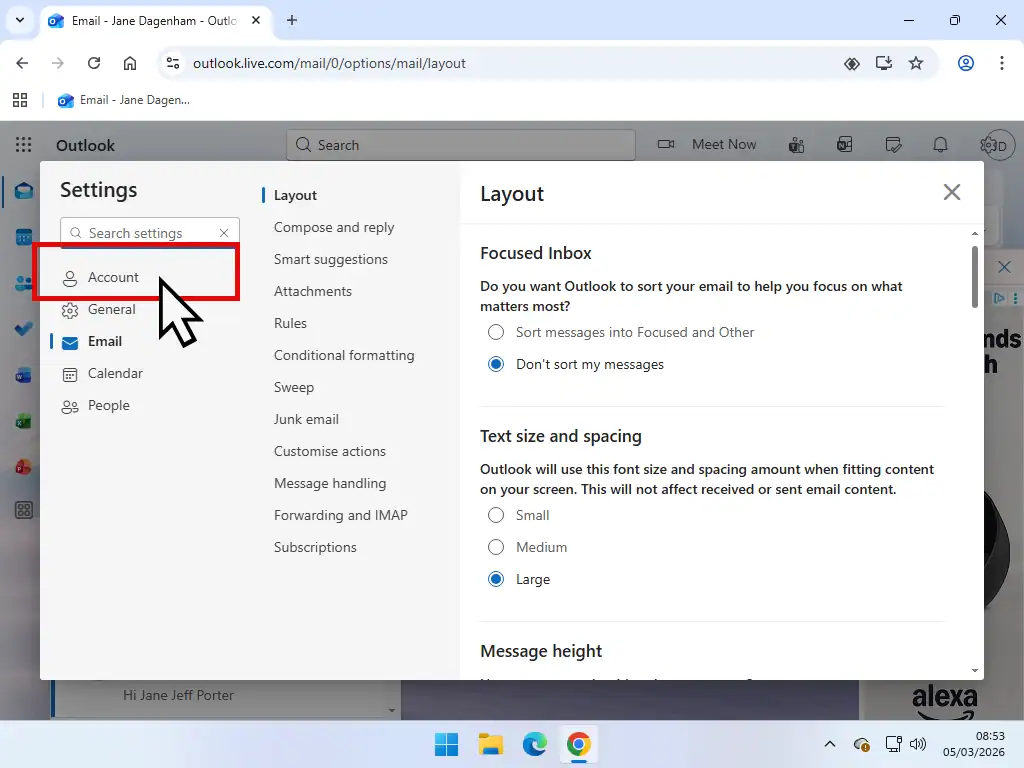Launch Excel from the left sidebar
The height and width of the screenshot is (768, 1024).
click(x=22, y=420)
